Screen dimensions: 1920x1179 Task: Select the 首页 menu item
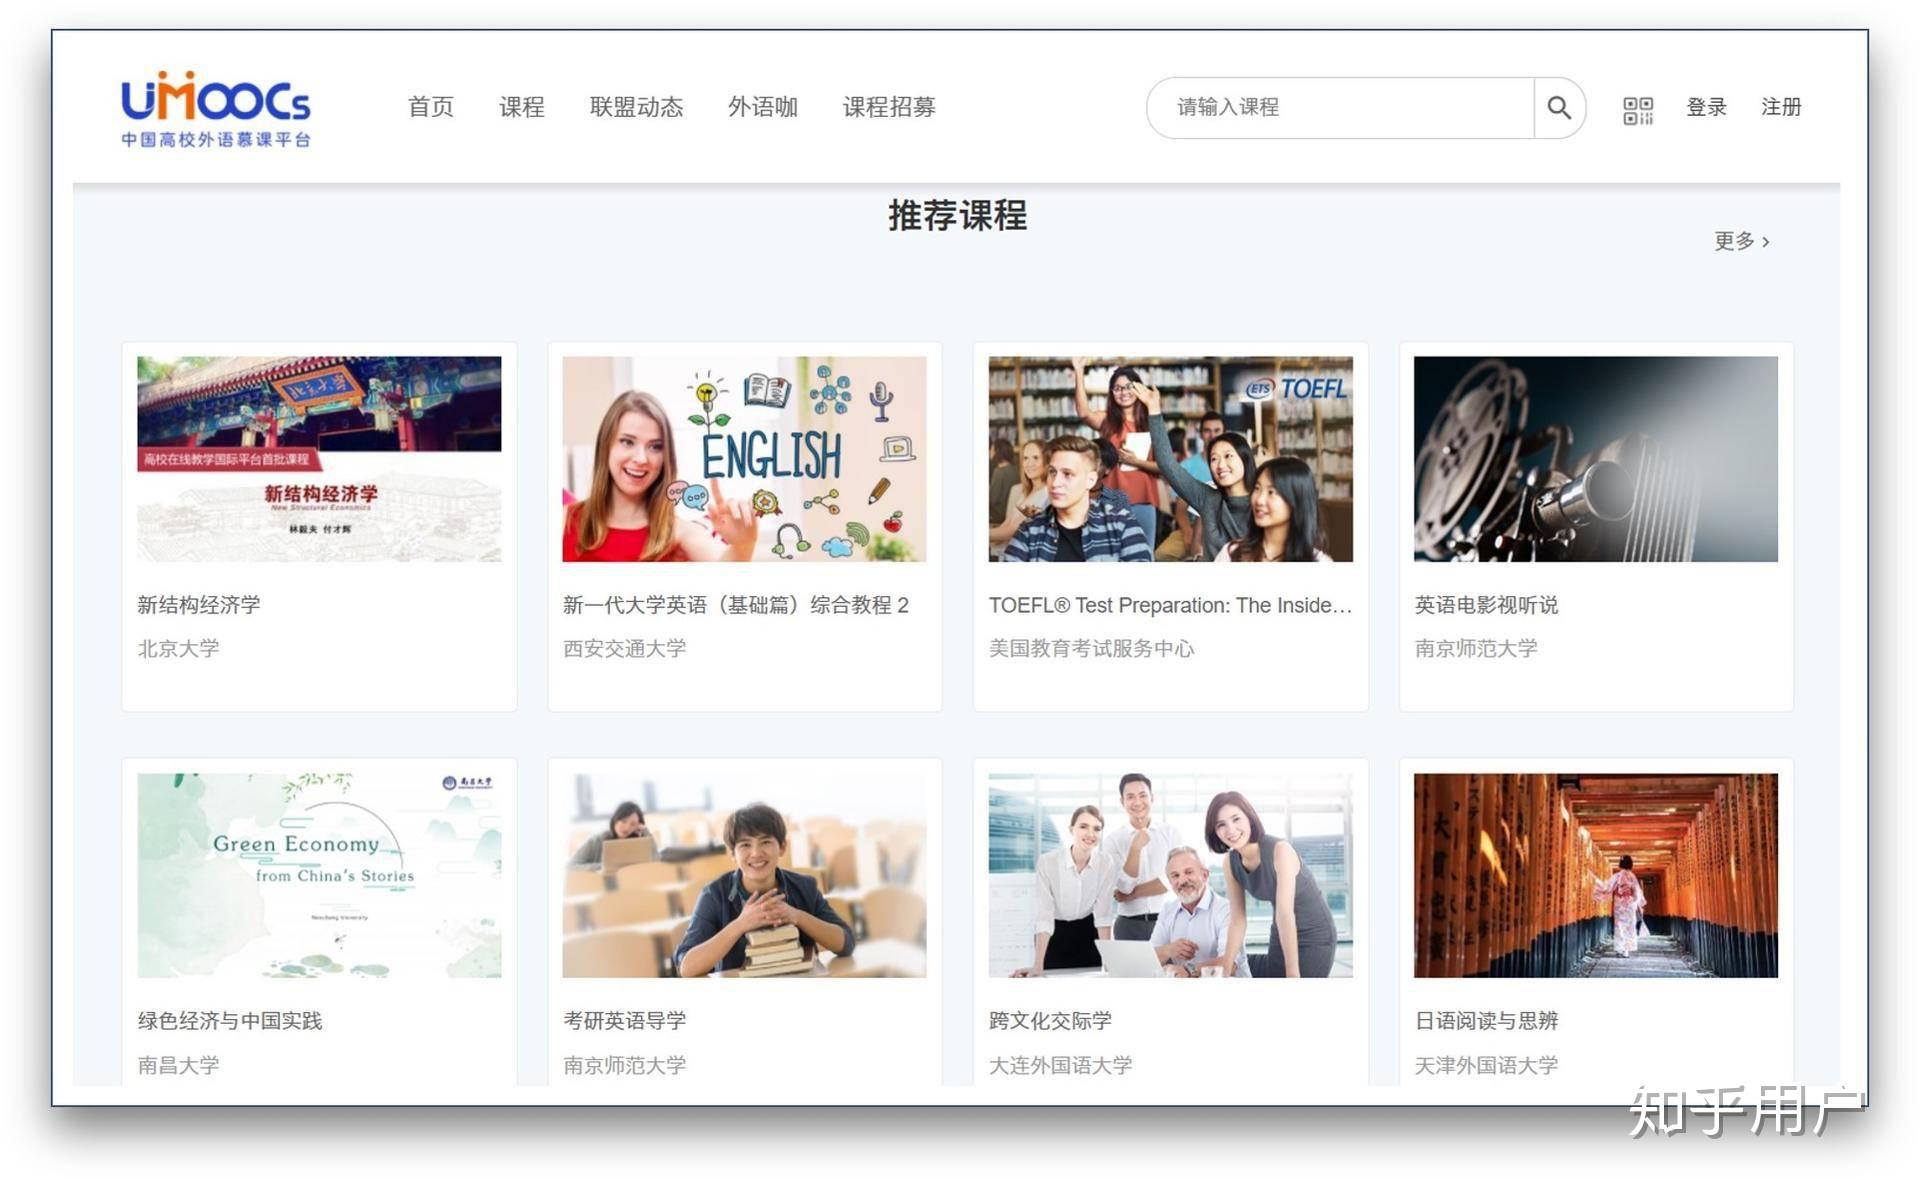pyautogui.click(x=430, y=107)
